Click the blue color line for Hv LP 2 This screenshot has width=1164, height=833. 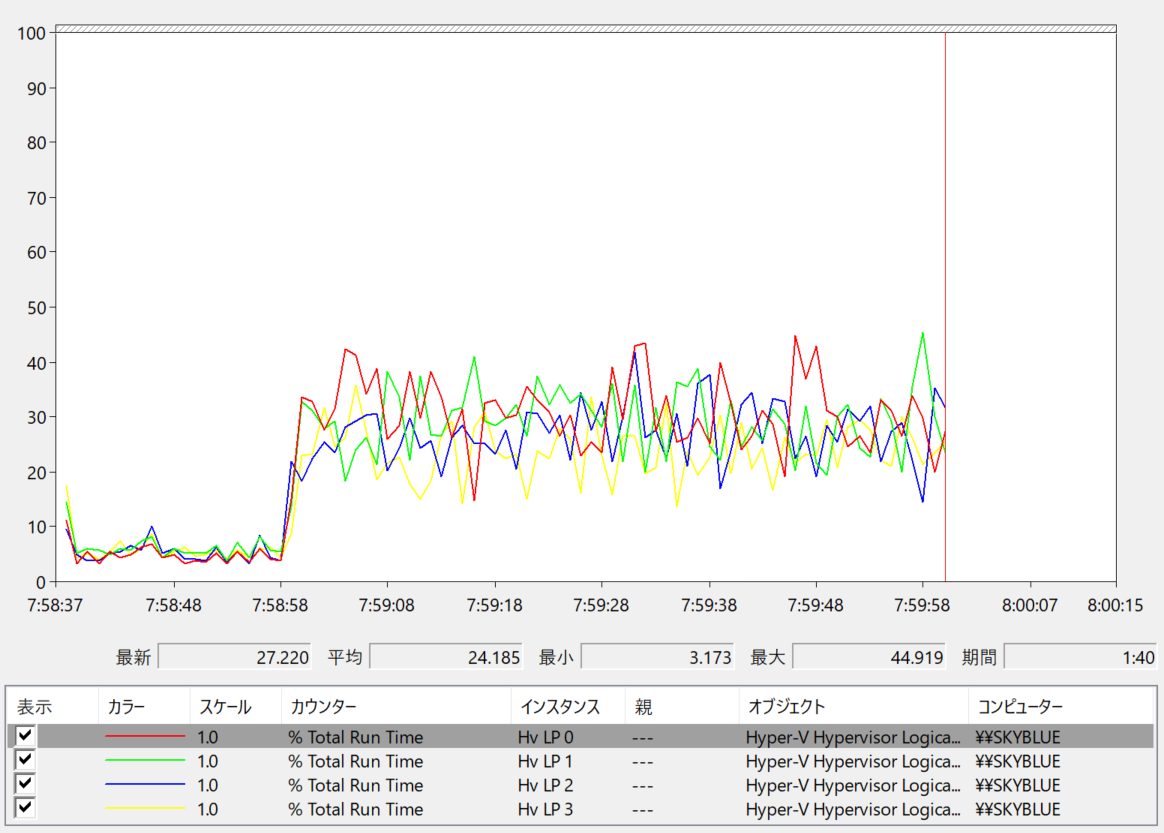pyautogui.click(x=145, y=784)
